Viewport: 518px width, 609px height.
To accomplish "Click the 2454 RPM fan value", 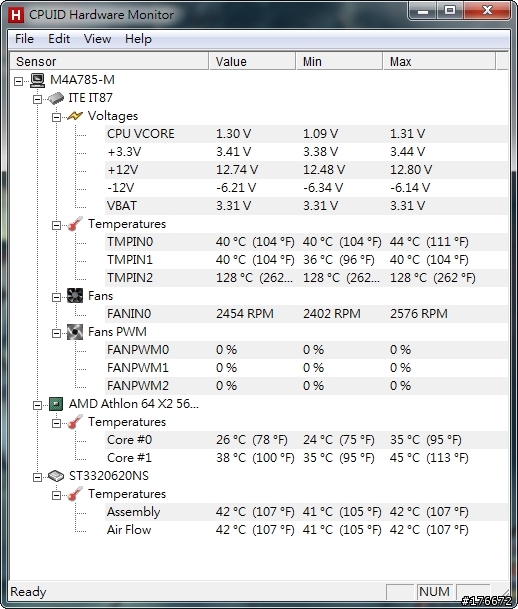I will coord(245,313).
